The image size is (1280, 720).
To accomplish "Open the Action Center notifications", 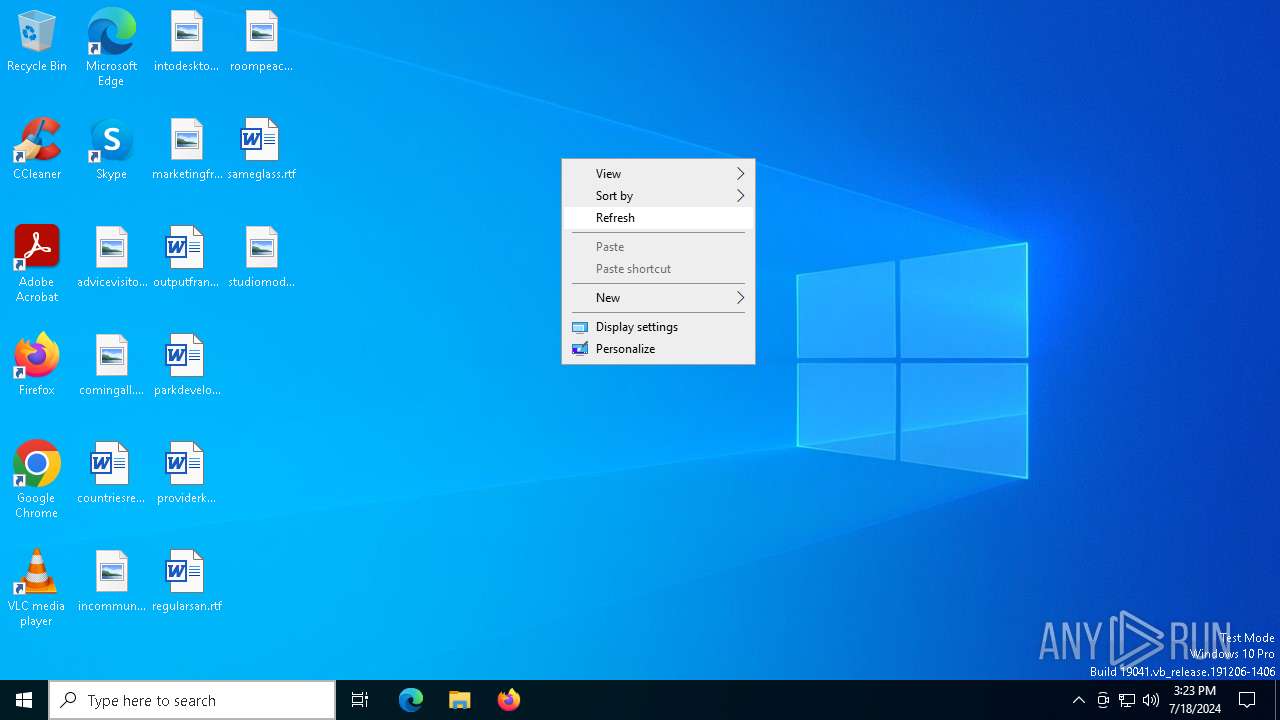I will point(1248,700).
